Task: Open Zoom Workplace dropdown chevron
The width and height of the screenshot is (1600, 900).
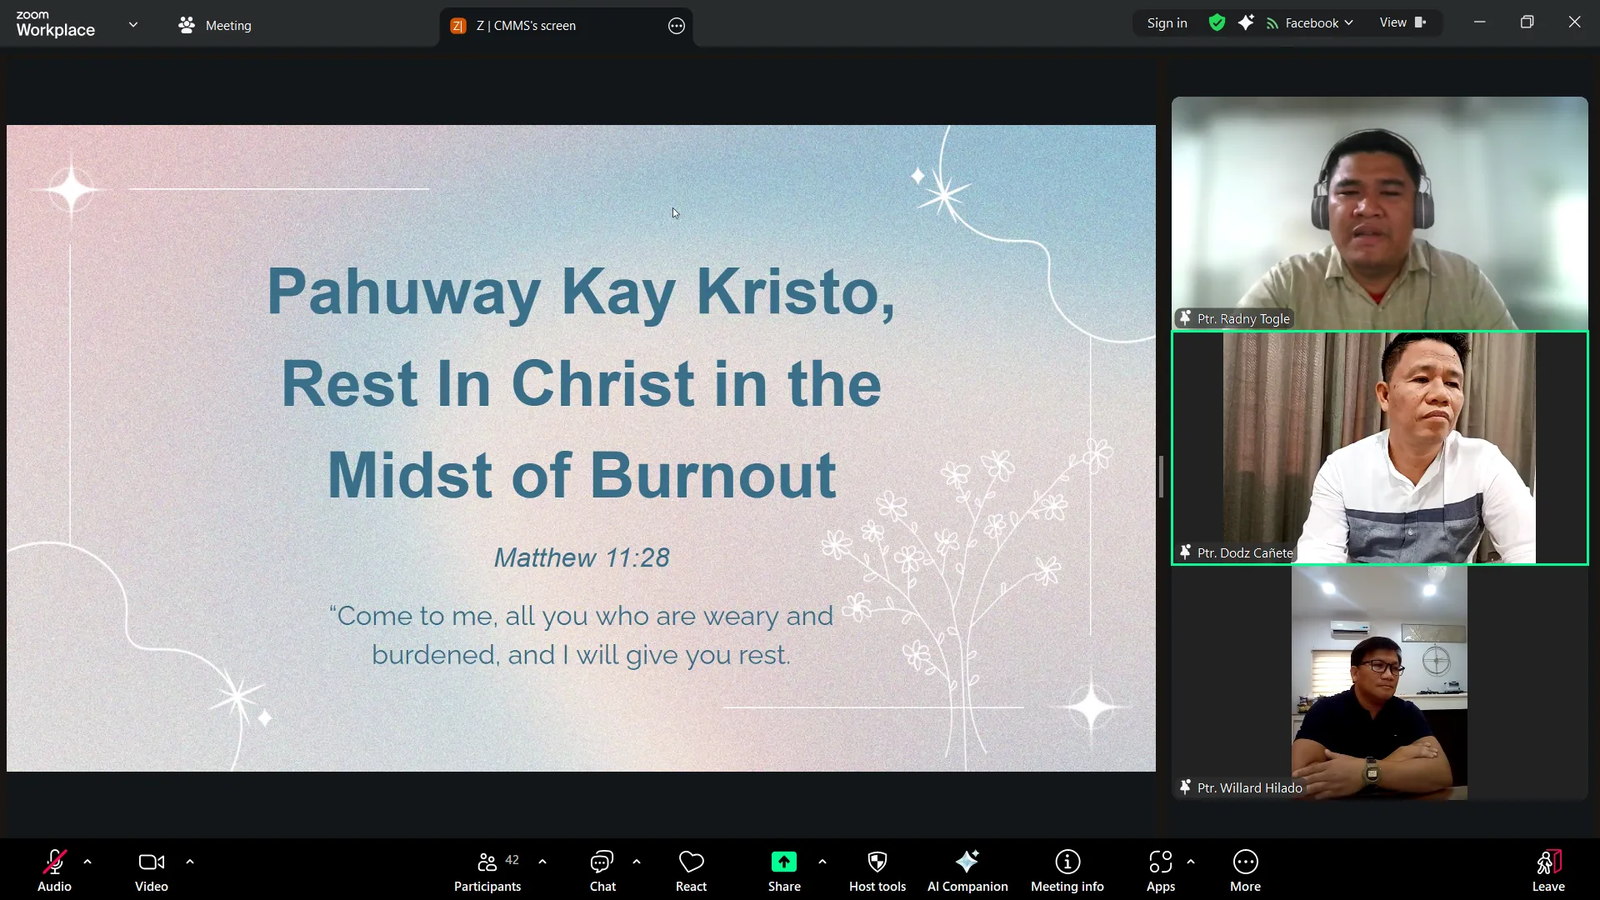Action: (133, 25)
